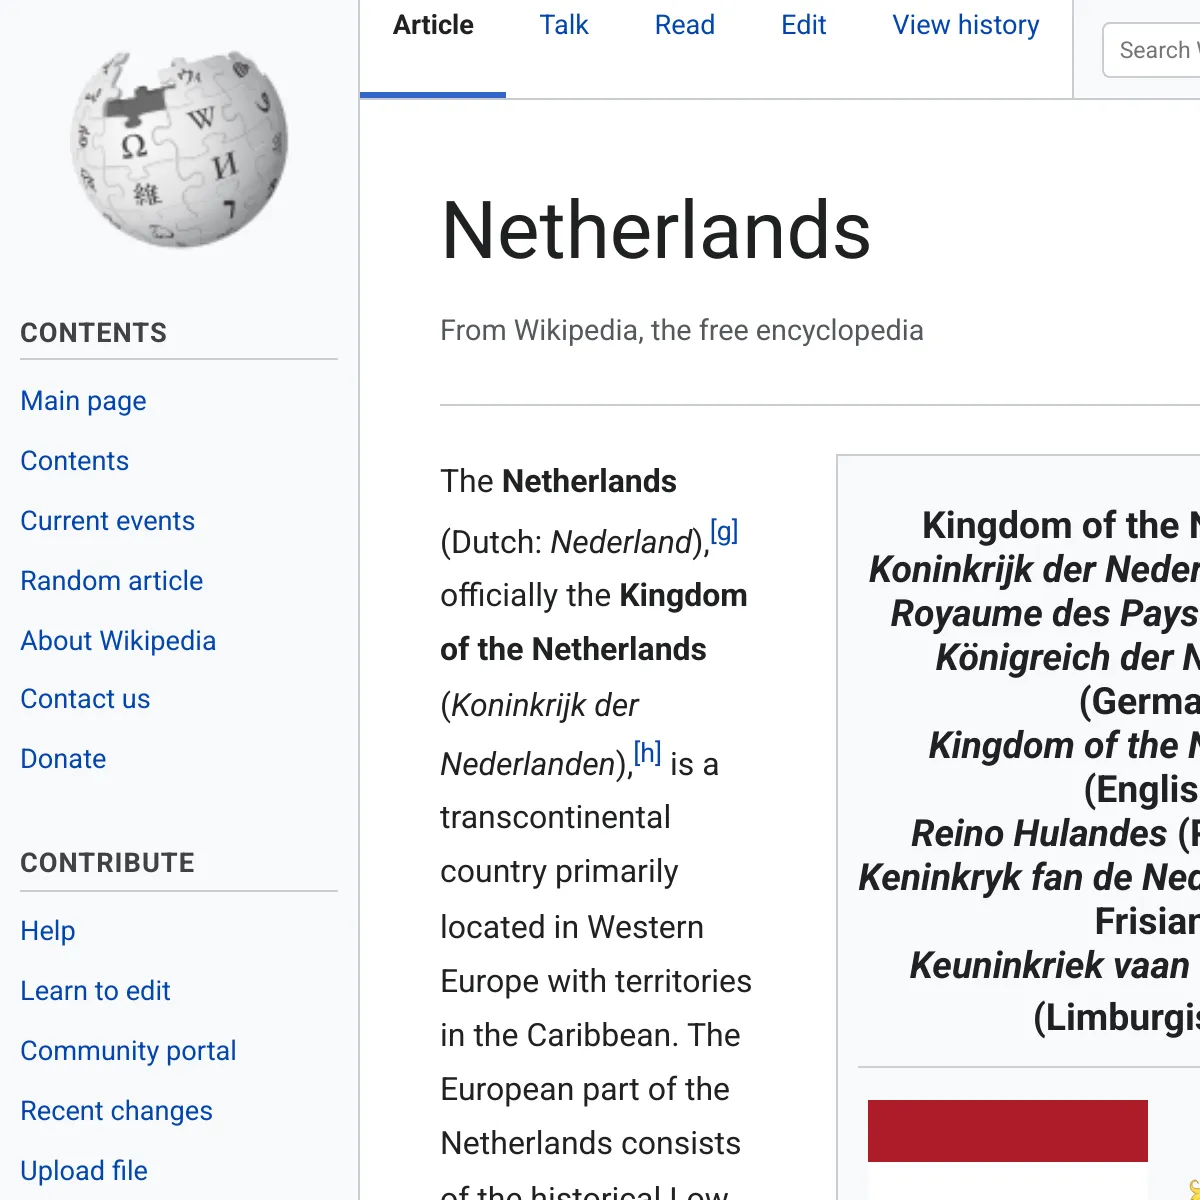Open Recent changes link

click(x=116, y=1111)
